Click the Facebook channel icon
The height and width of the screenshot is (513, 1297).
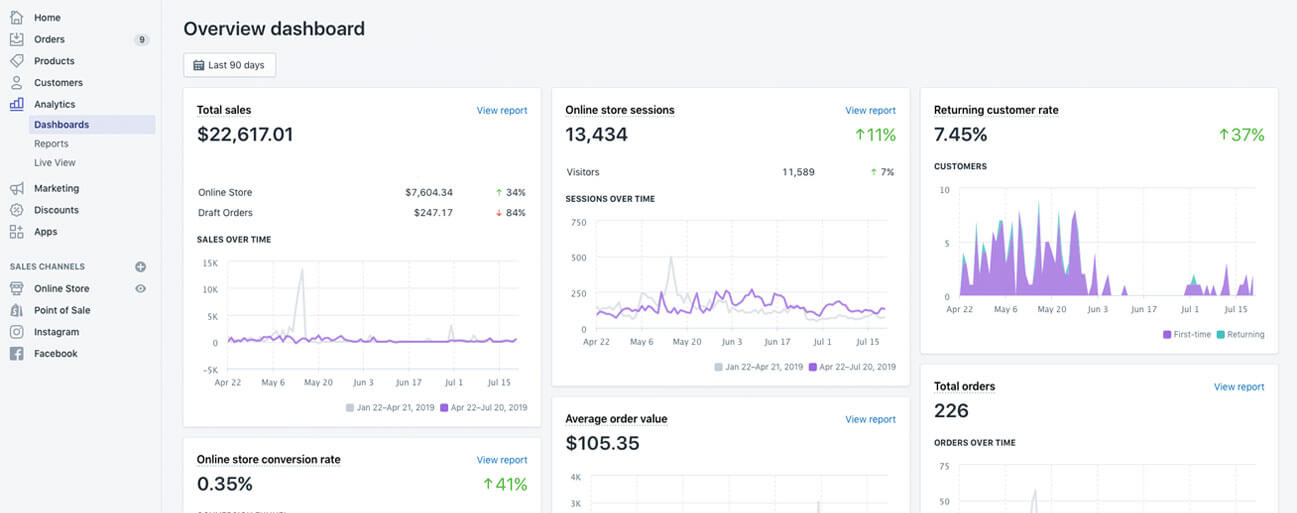16,354
